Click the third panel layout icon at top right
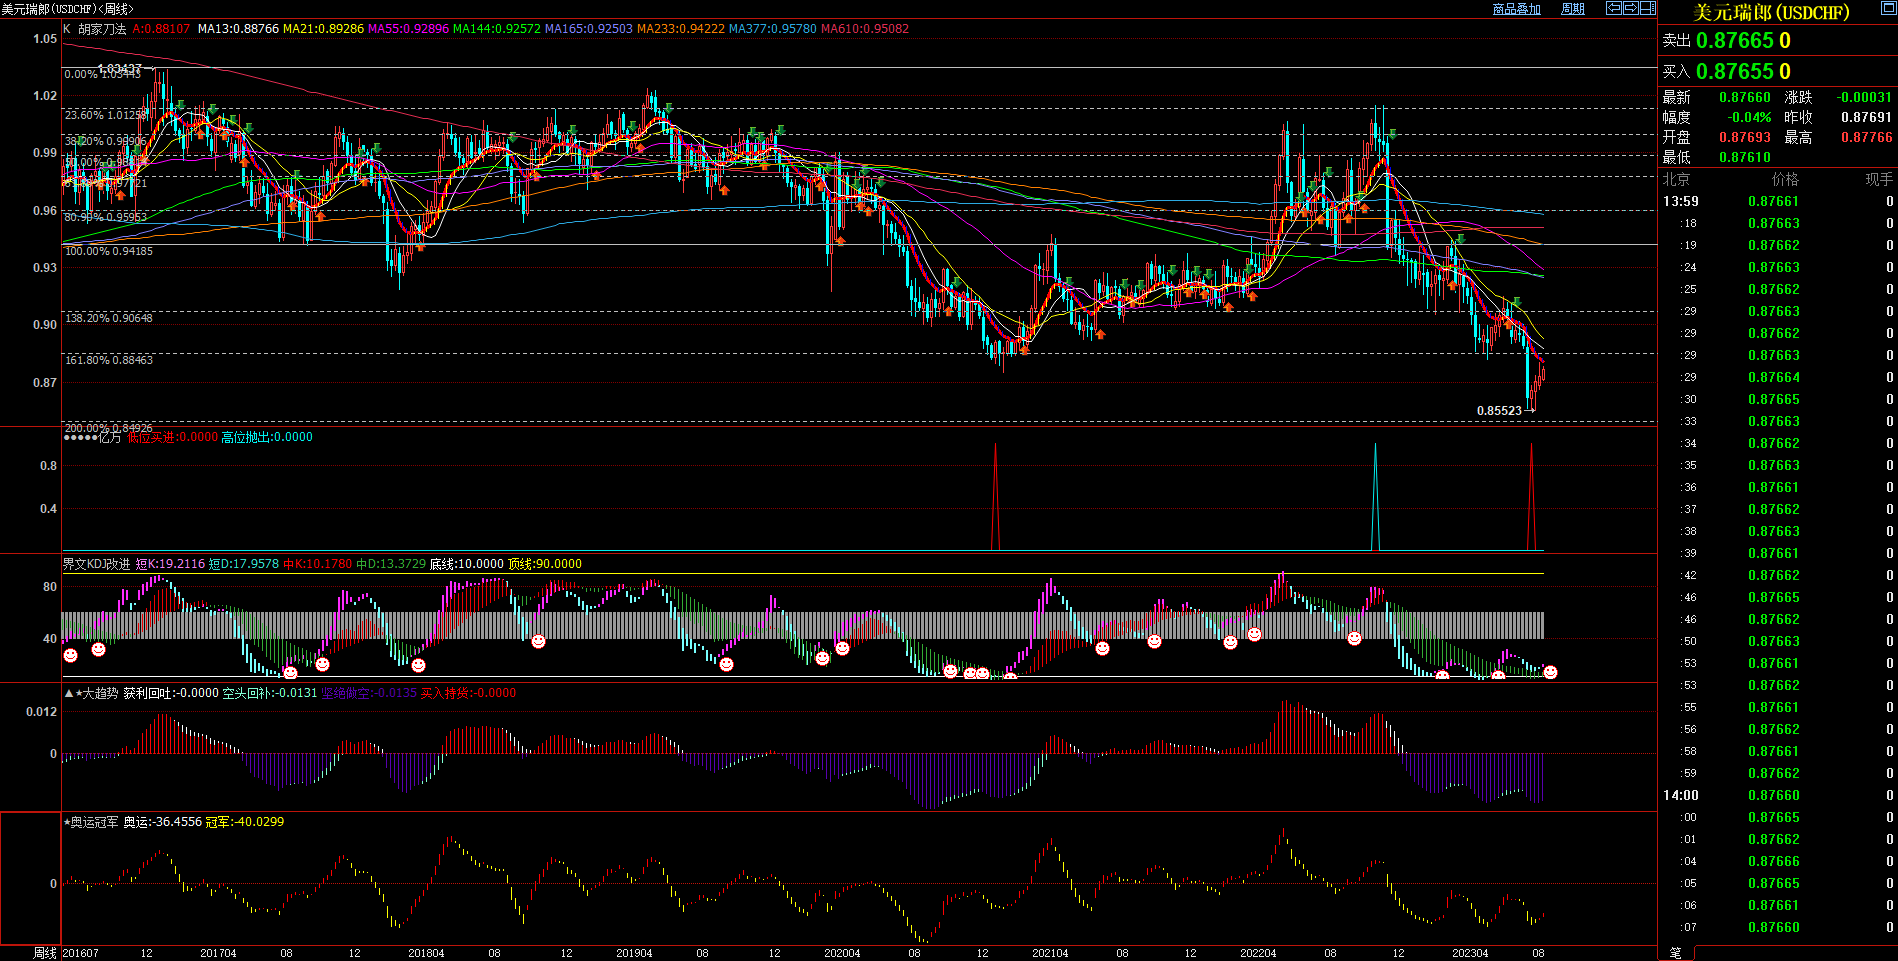Image resolution: width=1898 pixels, height=961 pixels. (1647, 8)
